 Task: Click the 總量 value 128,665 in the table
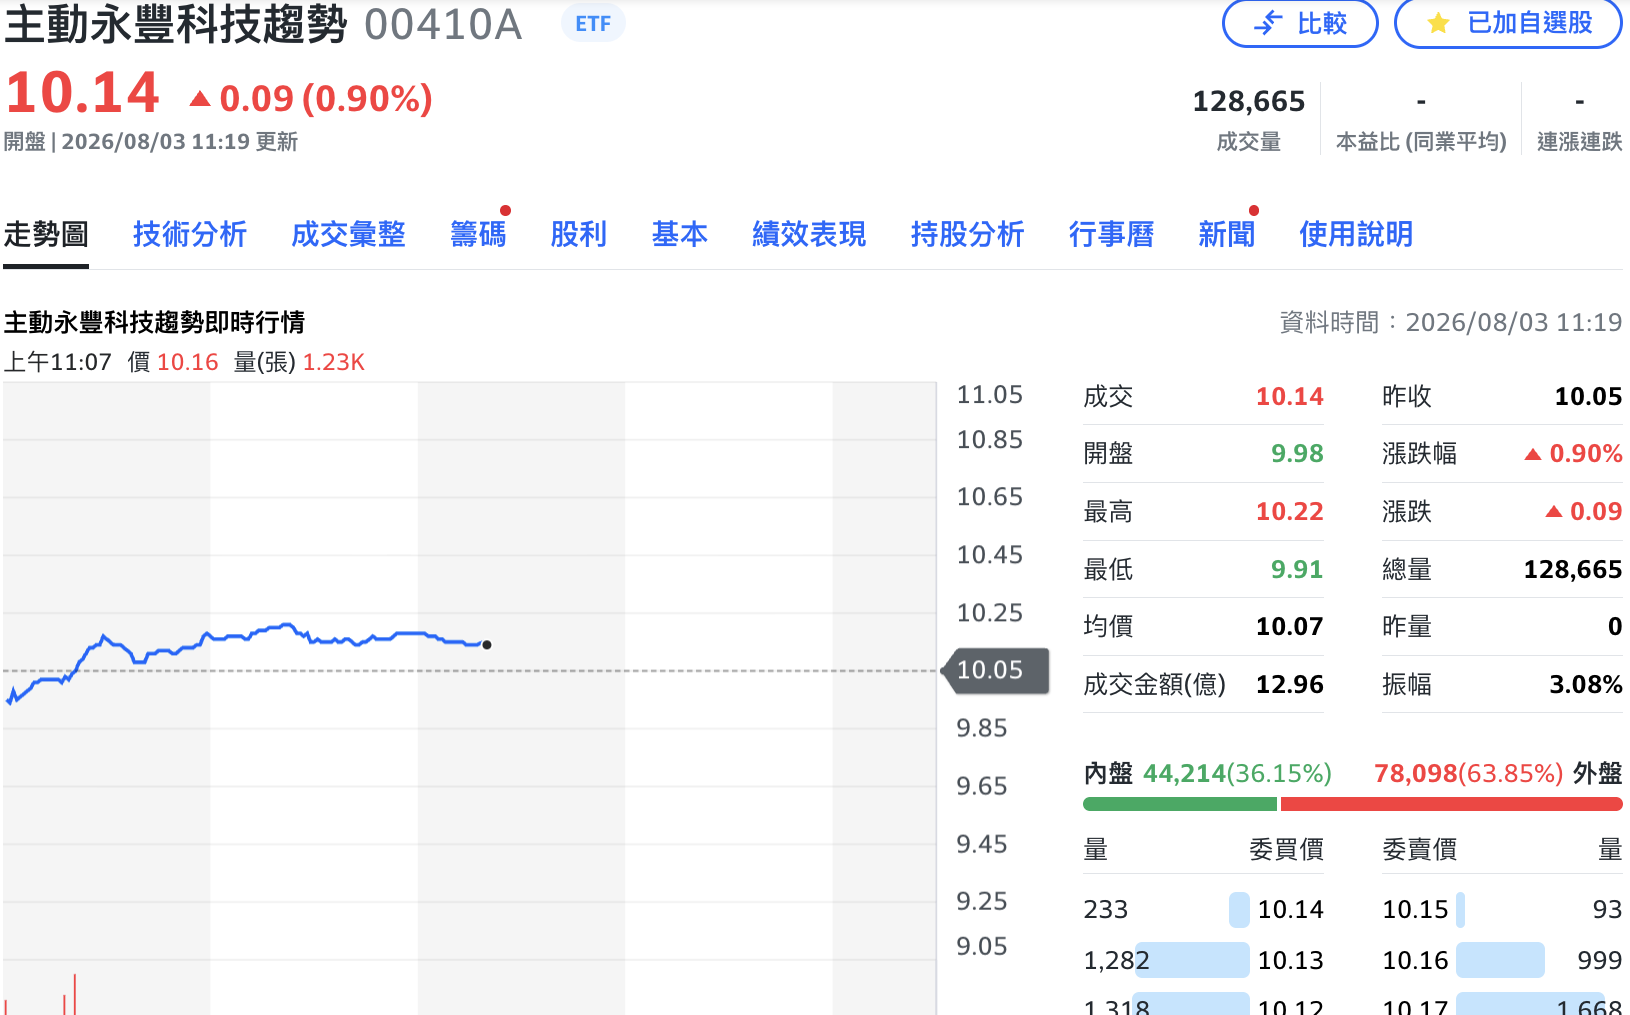[x=1573, y=570]
